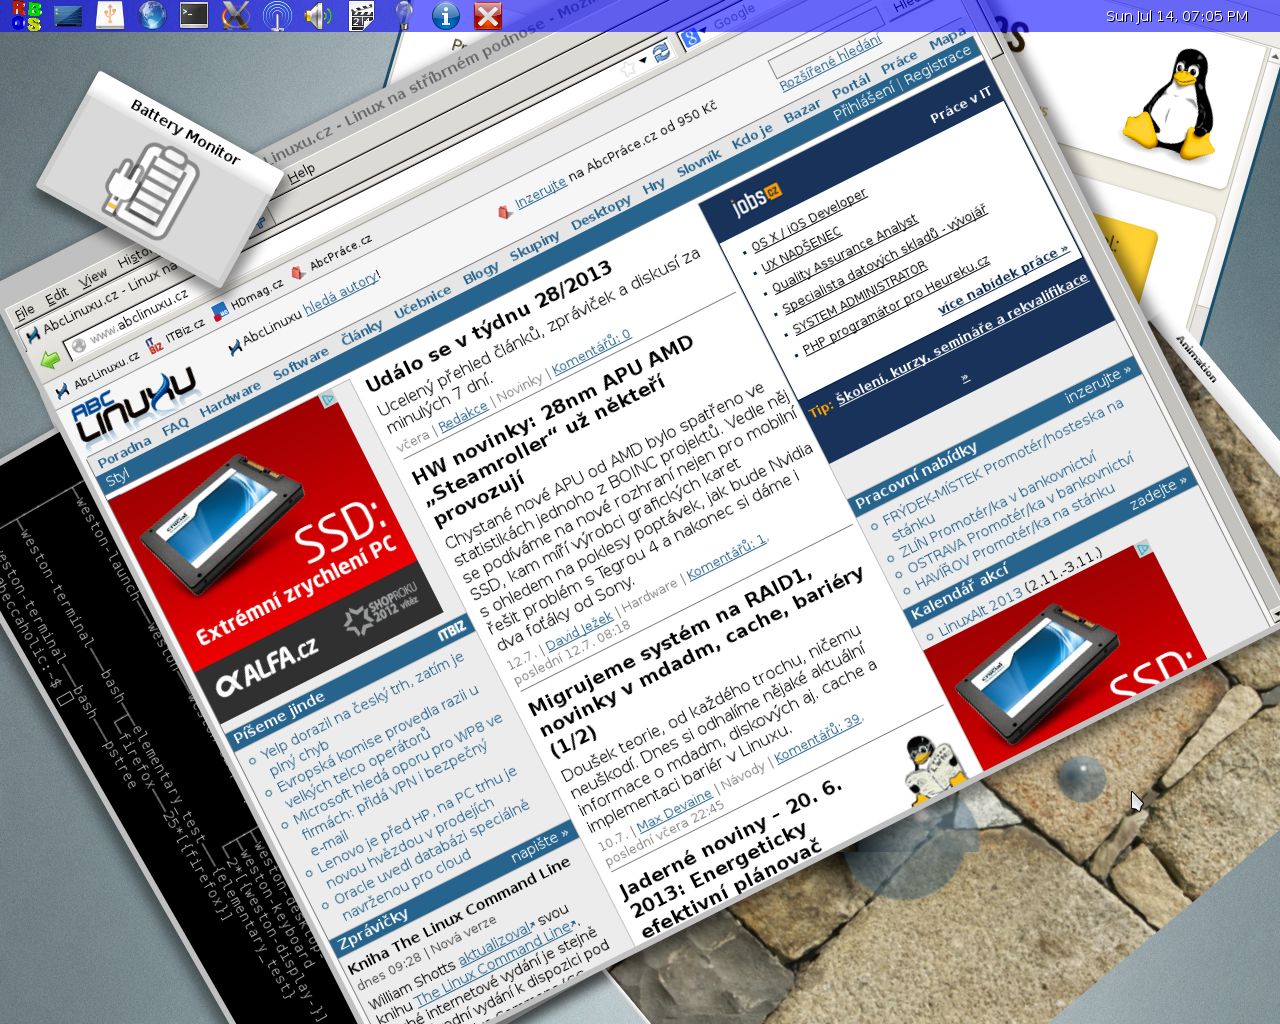The height and width of the screenshot is (1024, 1280).
Task: Open OS X / iOS Developer job link
Action: pos(809,219)
